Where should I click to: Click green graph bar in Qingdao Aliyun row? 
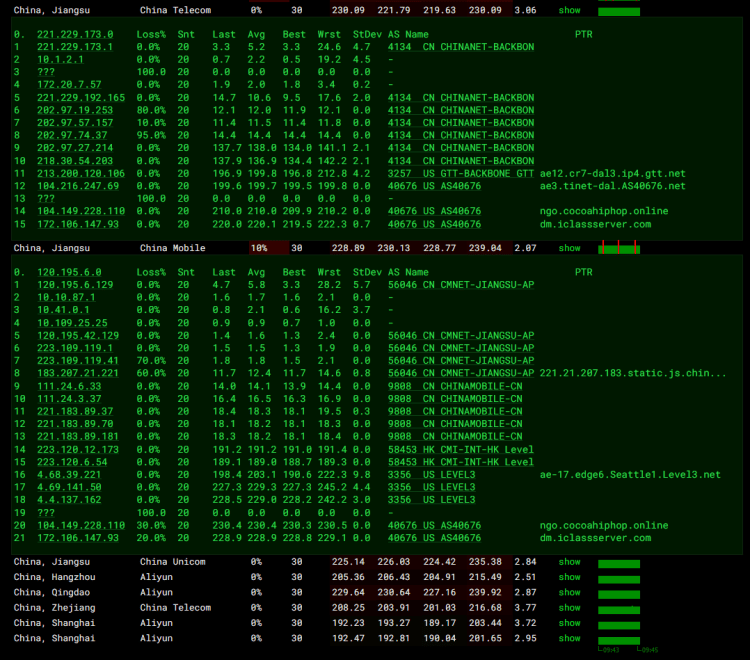tap(618, 593)
